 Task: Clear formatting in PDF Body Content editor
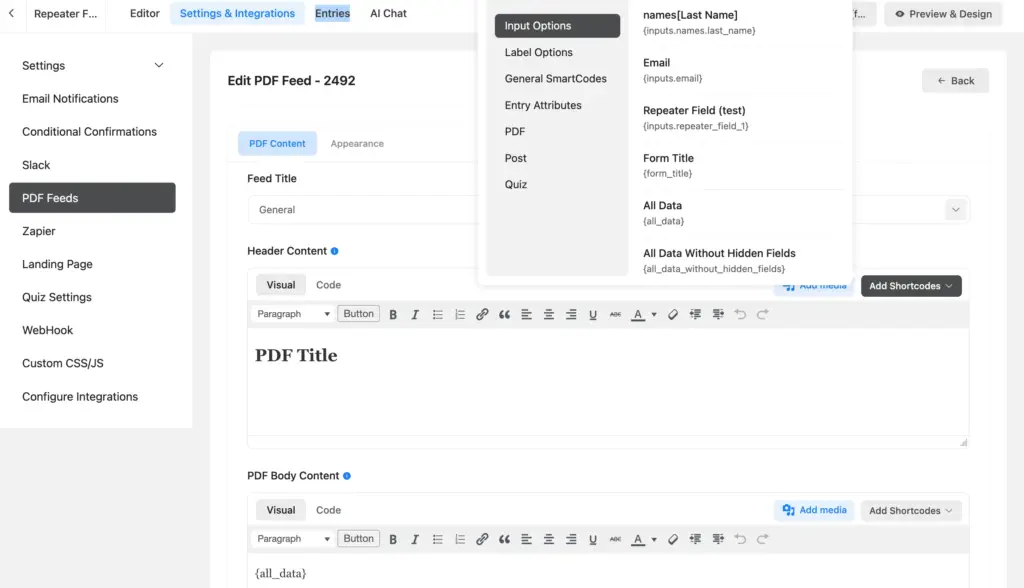coord(673,539)
